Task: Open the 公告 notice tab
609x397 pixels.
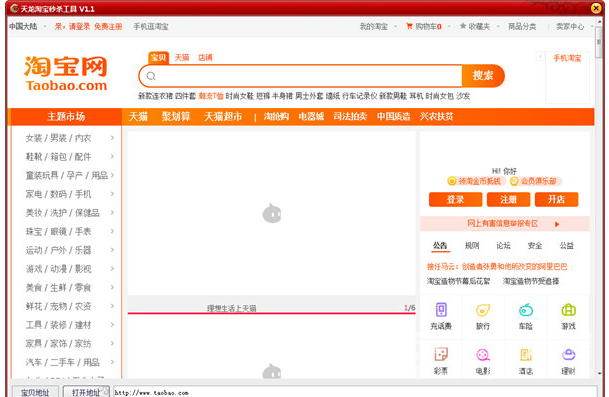Action: click(x=440, y=246)
